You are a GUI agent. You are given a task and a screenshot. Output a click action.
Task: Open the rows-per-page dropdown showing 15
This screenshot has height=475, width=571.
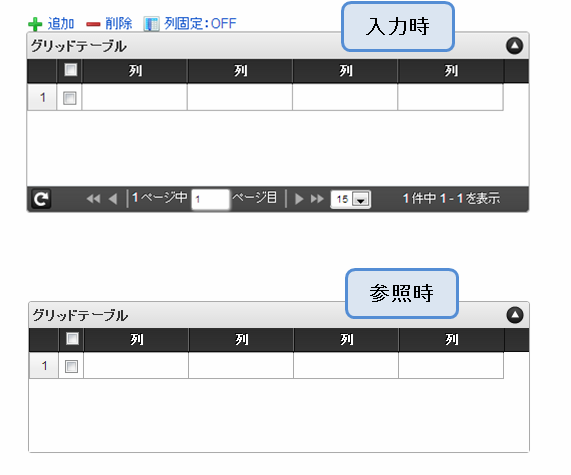351,199
